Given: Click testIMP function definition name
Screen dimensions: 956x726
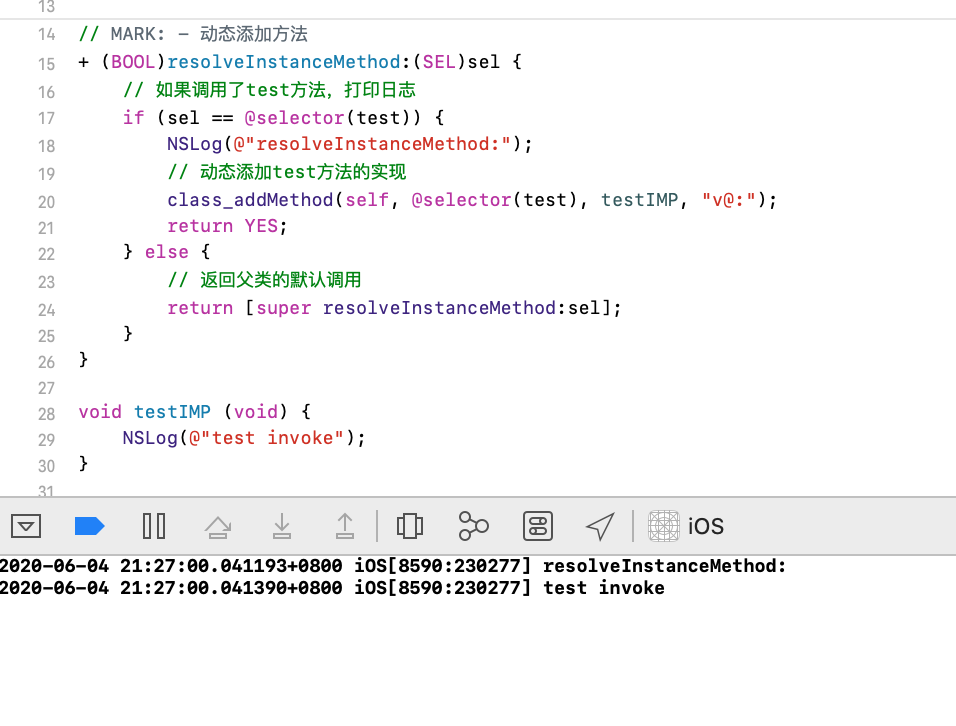Looking at the screenshot, I should click(x=173, y=412).
